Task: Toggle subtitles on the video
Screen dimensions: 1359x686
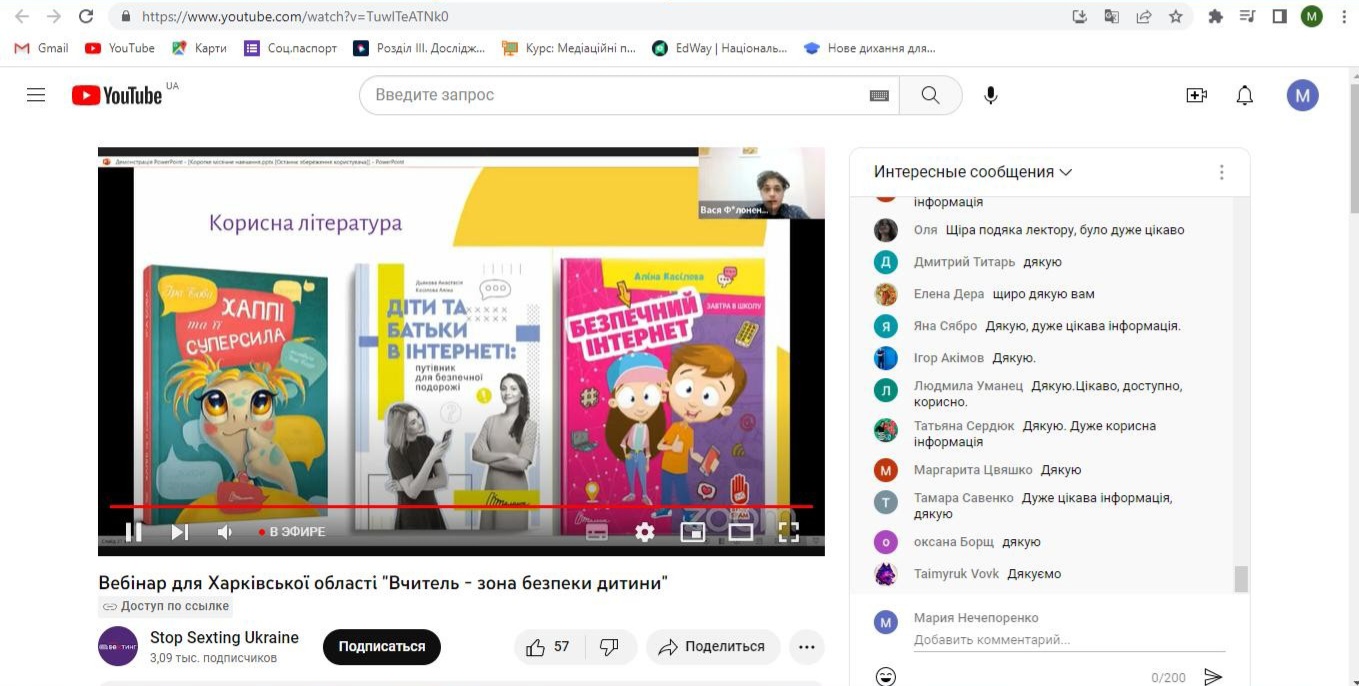Action: [597, 532]
